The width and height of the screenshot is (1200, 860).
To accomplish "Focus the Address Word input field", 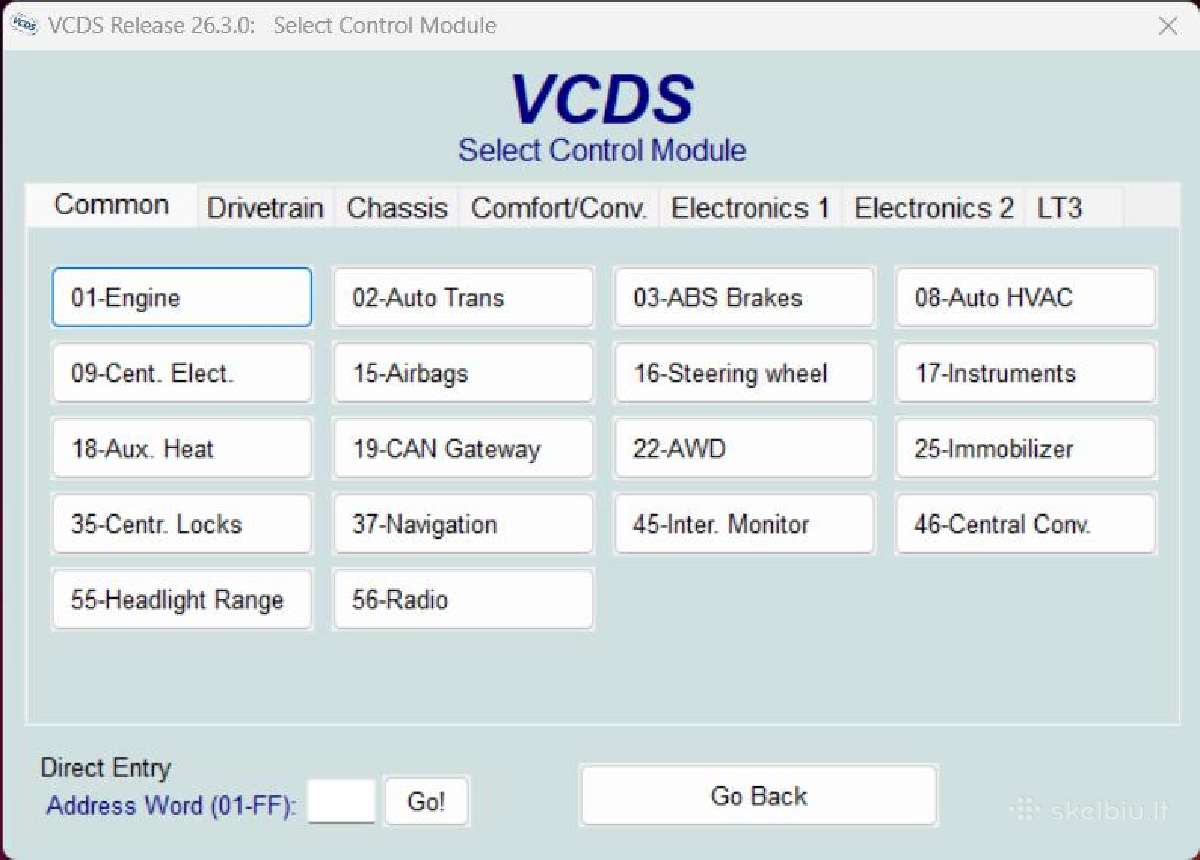I will 341,801.
